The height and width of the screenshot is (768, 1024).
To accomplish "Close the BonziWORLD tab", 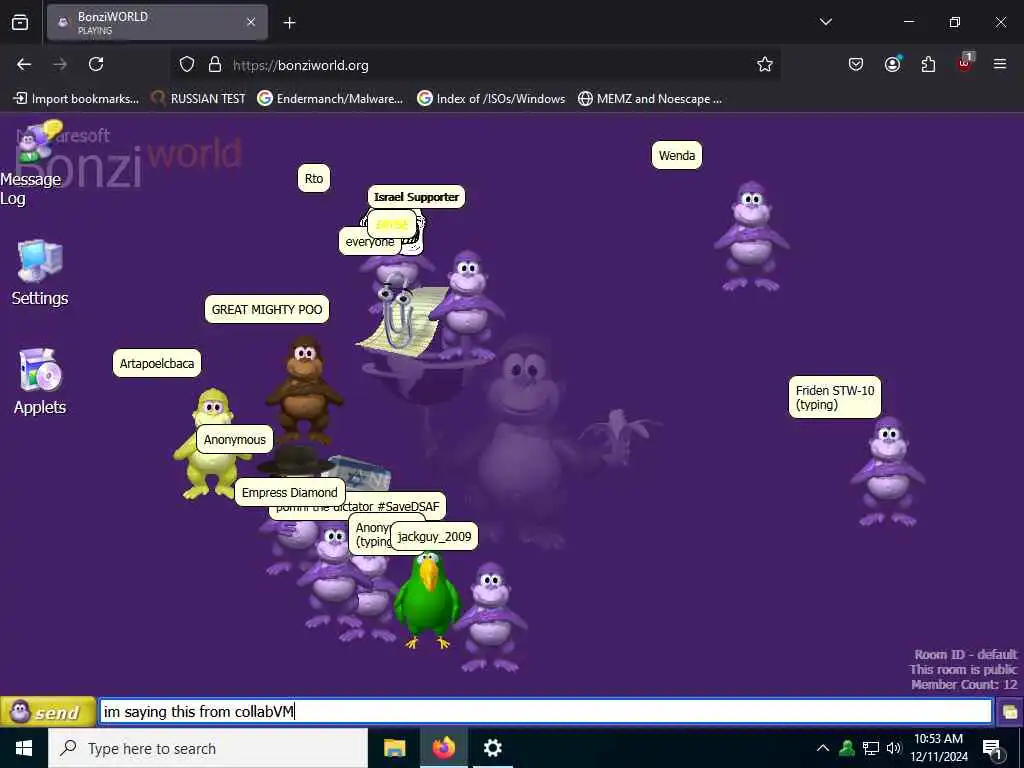I will coord(251,22).
